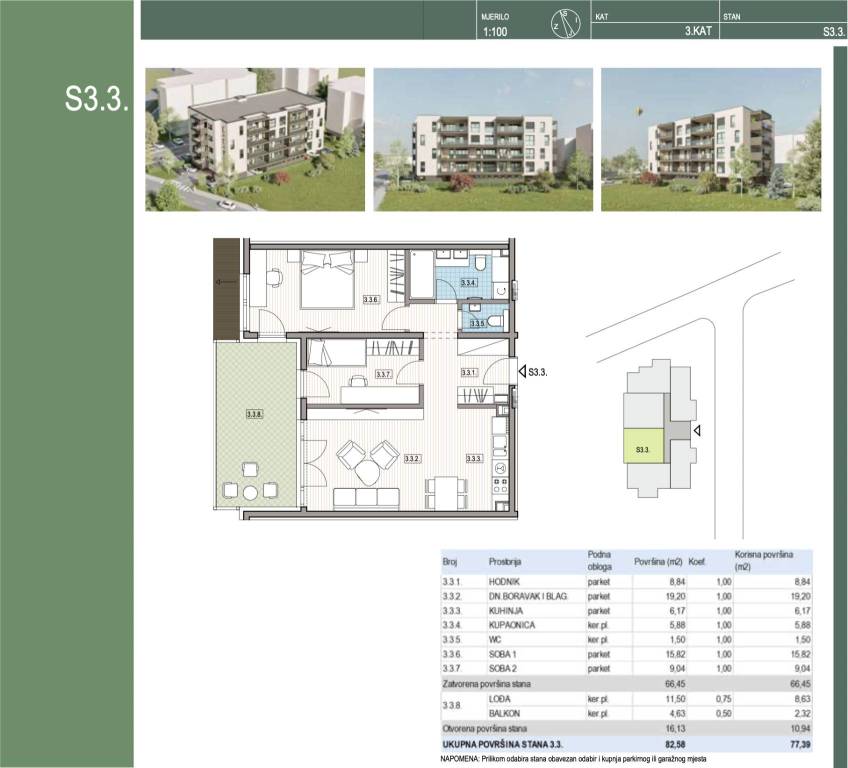Viewport: 848px width, 768px height.
Task: Click the 3.KAT floor label in header
Action: click(699, 32)
